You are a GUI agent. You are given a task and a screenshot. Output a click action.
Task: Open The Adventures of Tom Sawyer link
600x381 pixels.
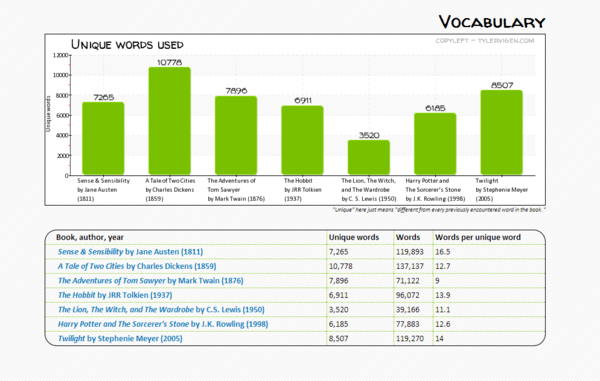click(x=150, y=281)
